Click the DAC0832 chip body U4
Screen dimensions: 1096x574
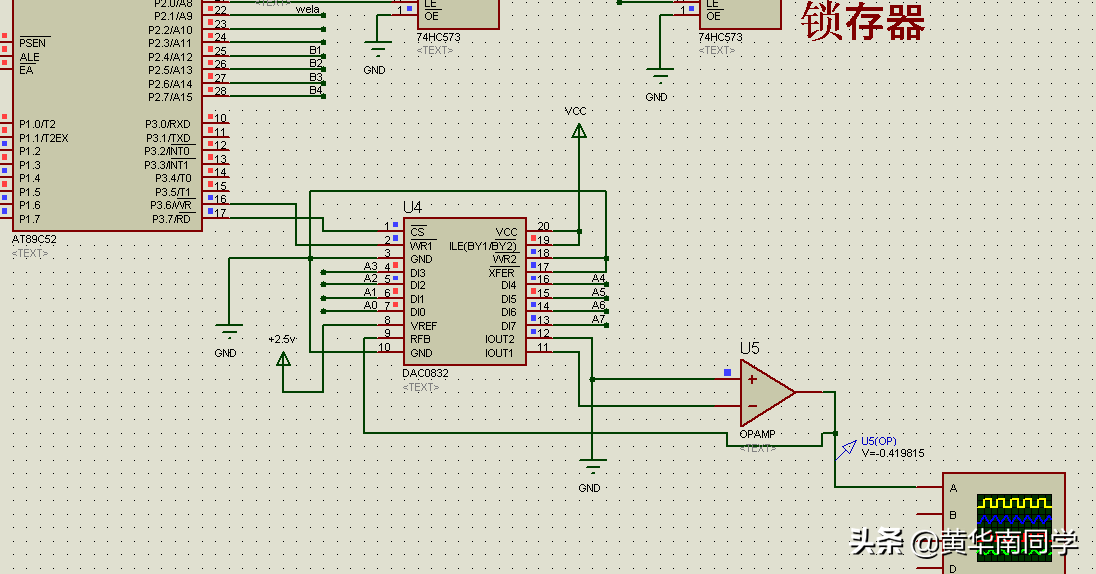point(465,291)
